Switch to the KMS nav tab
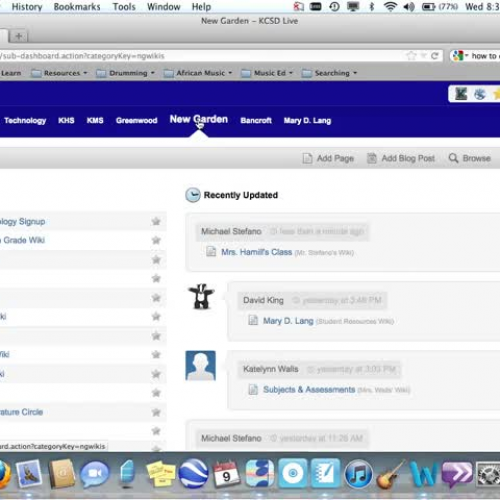 [95, 121]
